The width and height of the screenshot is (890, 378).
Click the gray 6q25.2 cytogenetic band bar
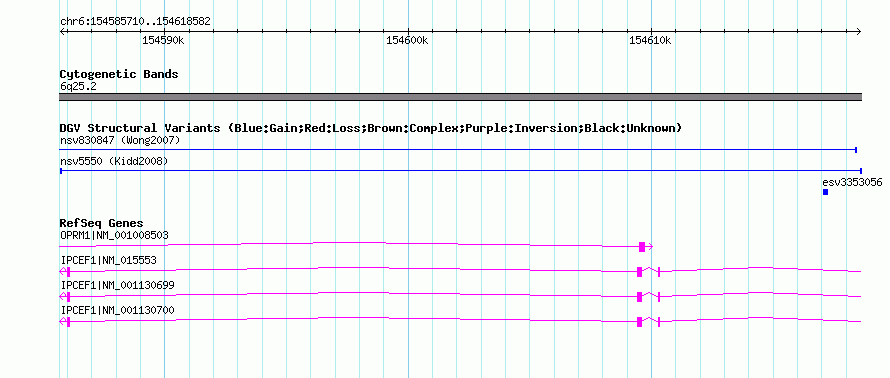pos(460,97)
